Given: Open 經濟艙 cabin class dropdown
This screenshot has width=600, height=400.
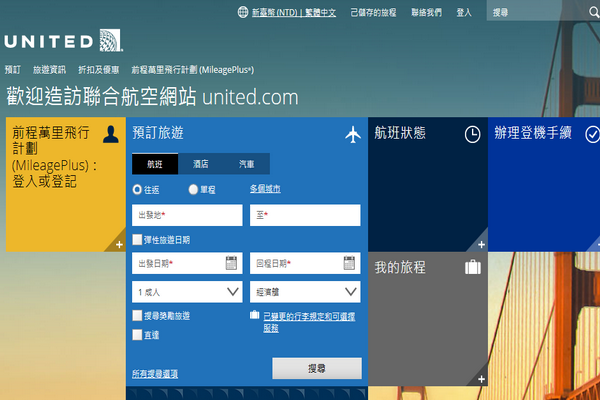Looking at the screenshot, I should coord(305,292).
